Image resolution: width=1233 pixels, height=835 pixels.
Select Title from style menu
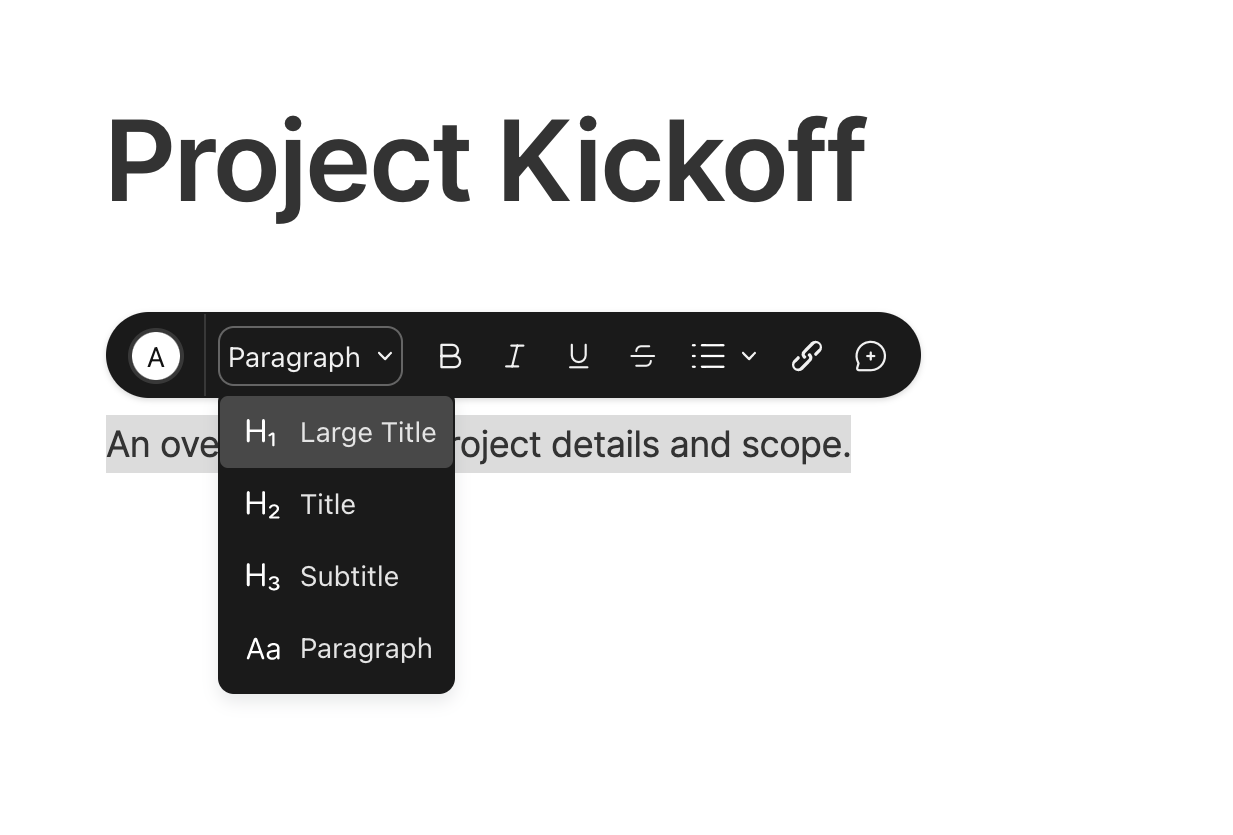click(x=328, y=504)
